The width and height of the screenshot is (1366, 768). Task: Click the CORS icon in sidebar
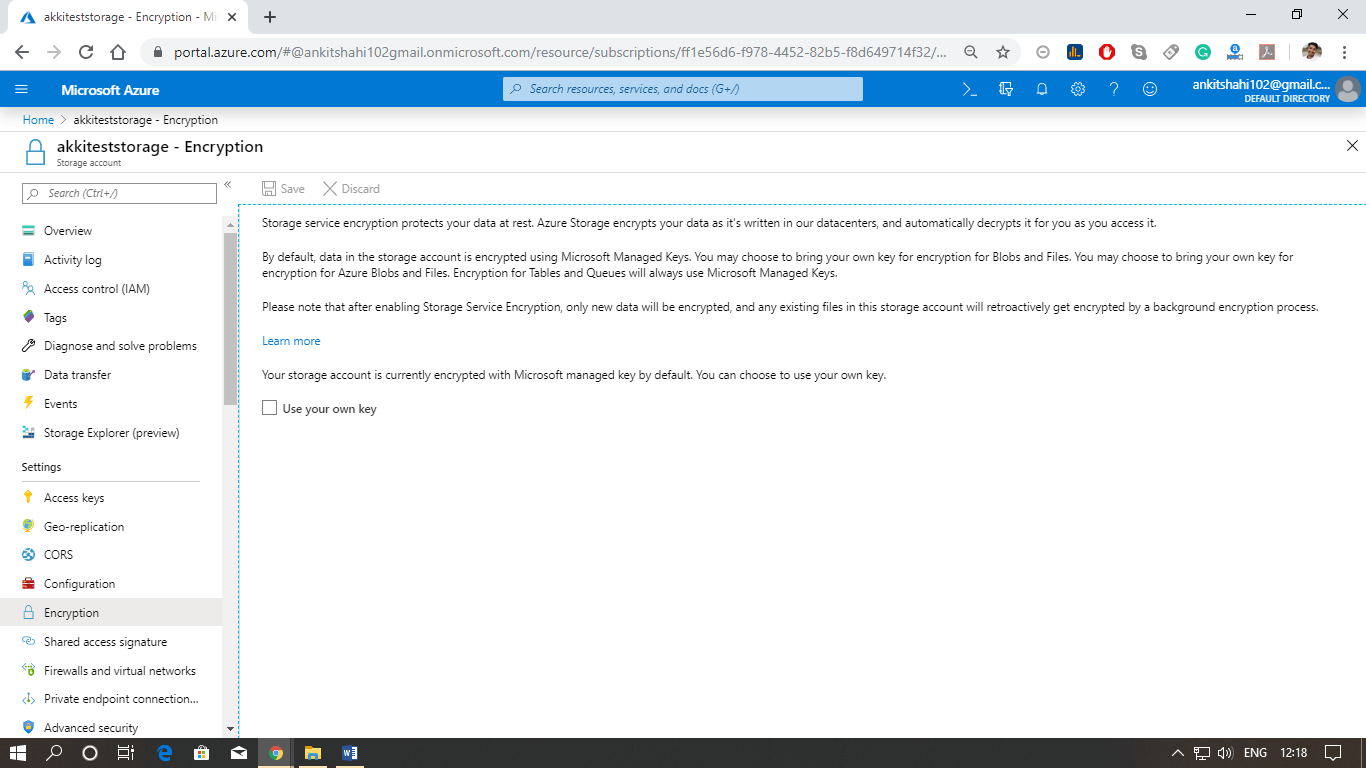point(29,555)
